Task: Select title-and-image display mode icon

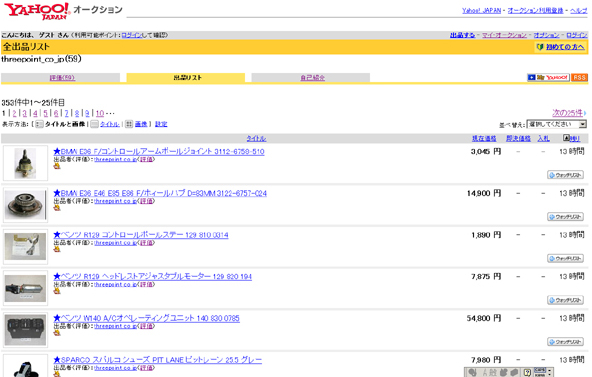Action: coord(39,124)
